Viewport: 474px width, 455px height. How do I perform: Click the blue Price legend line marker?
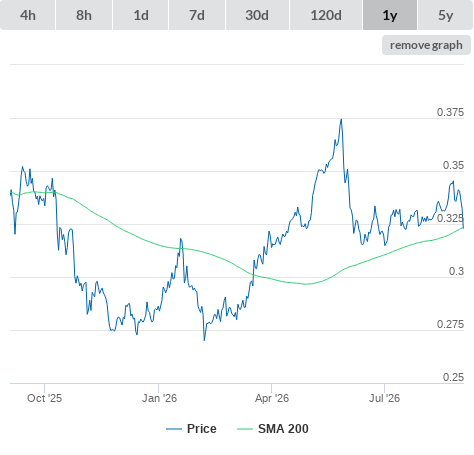[174, 429]
